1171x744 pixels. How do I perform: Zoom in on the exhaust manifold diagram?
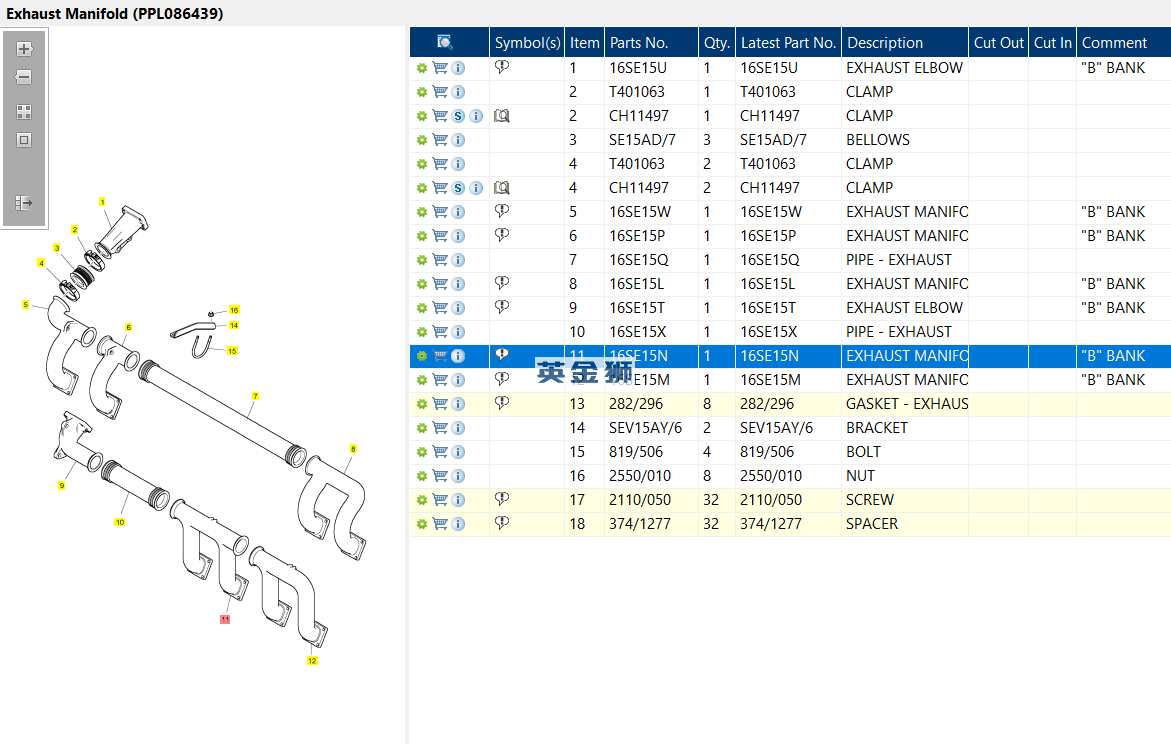(24, 49)
